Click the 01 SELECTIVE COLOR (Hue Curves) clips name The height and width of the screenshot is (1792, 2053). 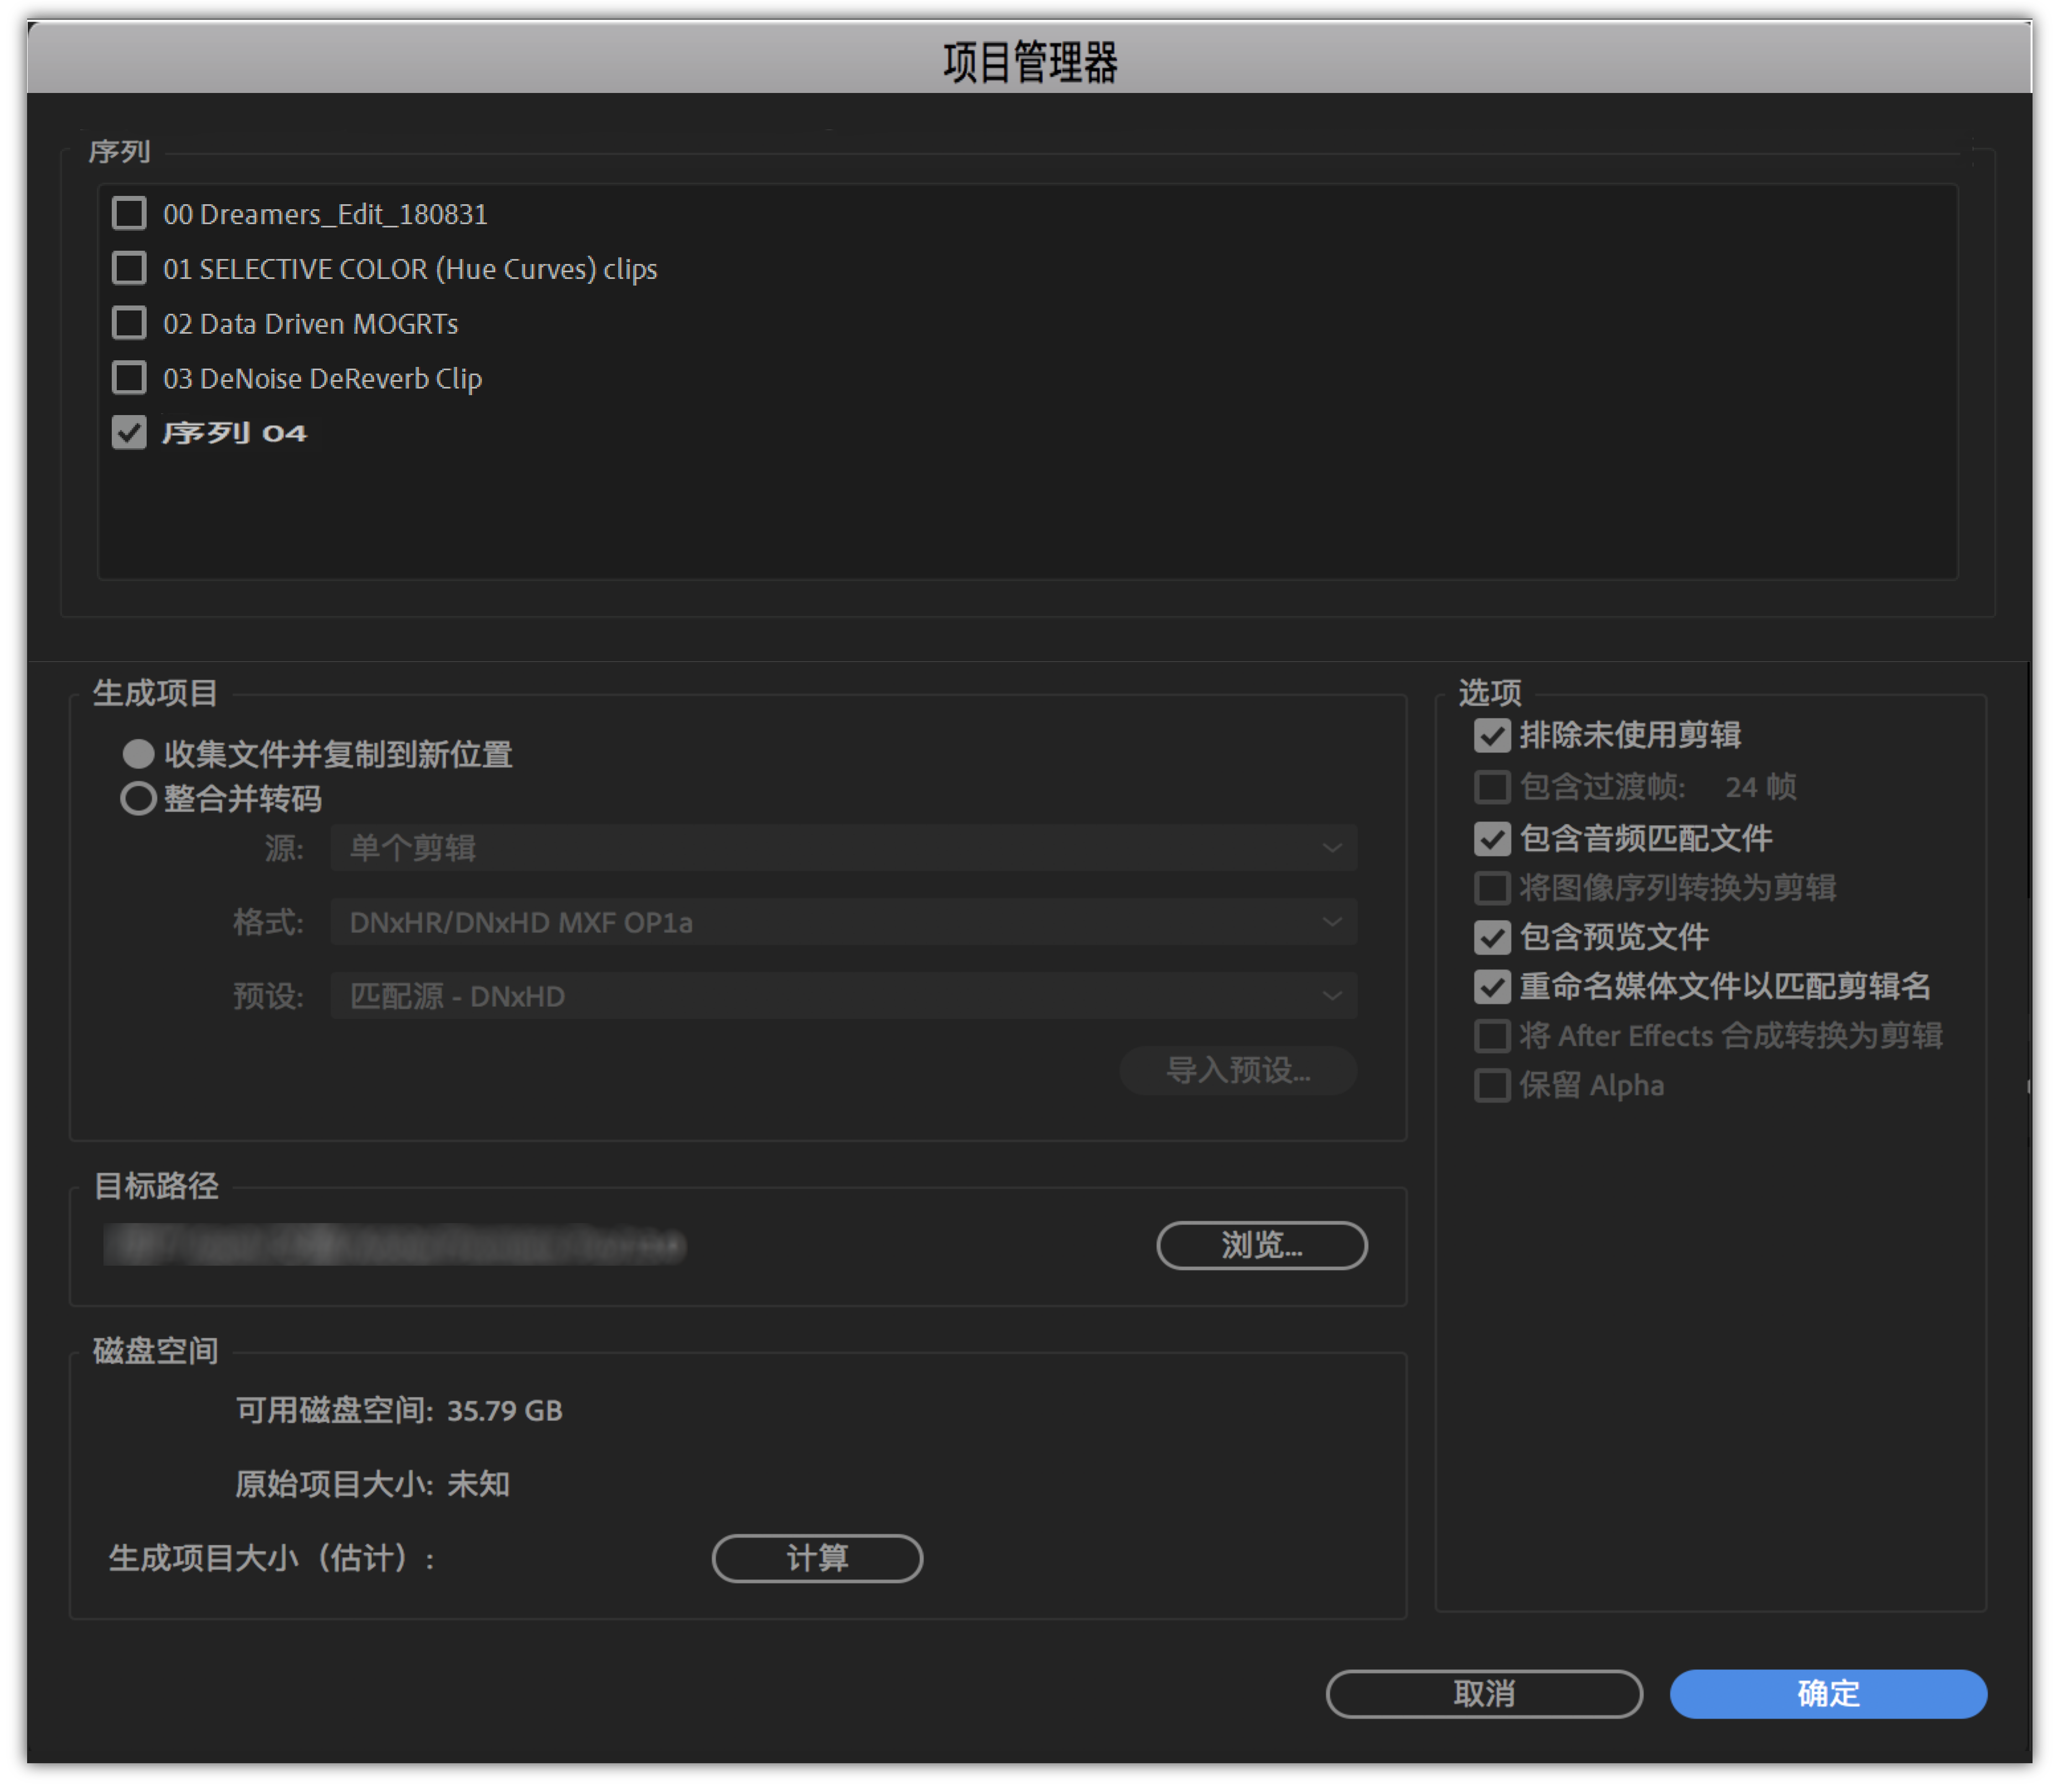click(410, 269)
